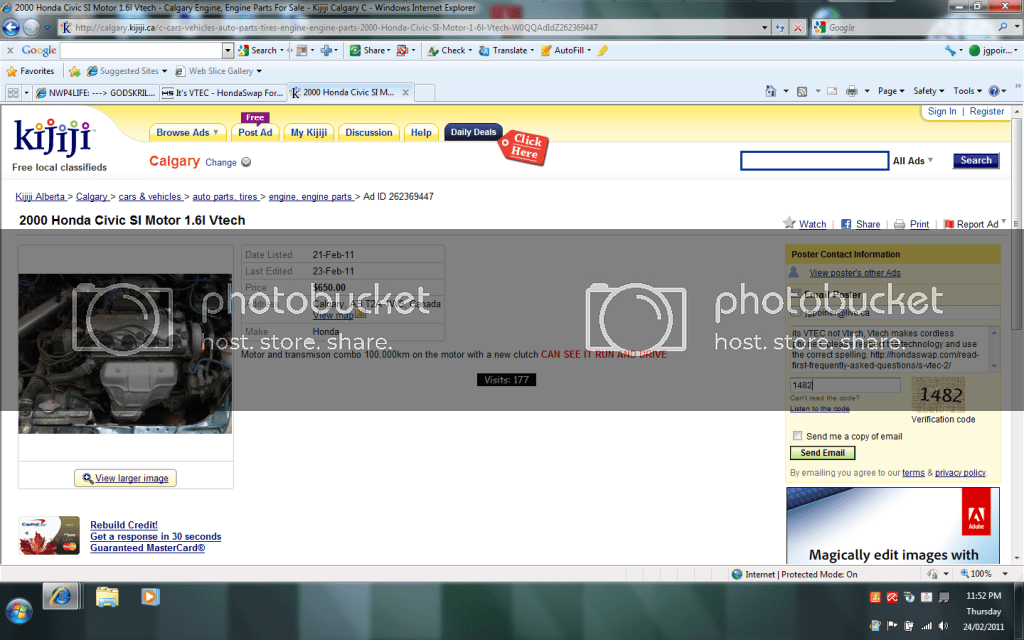Stop page loading with the red X
The width and height of the screenshot is (1024, 640).
797,27
